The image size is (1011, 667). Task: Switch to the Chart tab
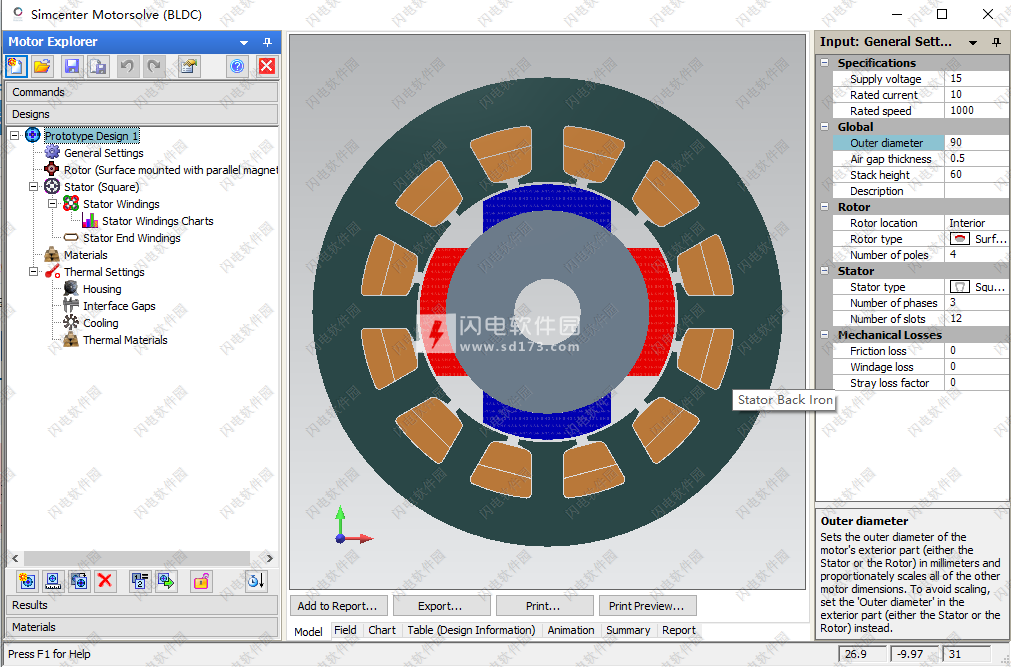[x=382, y=630]
